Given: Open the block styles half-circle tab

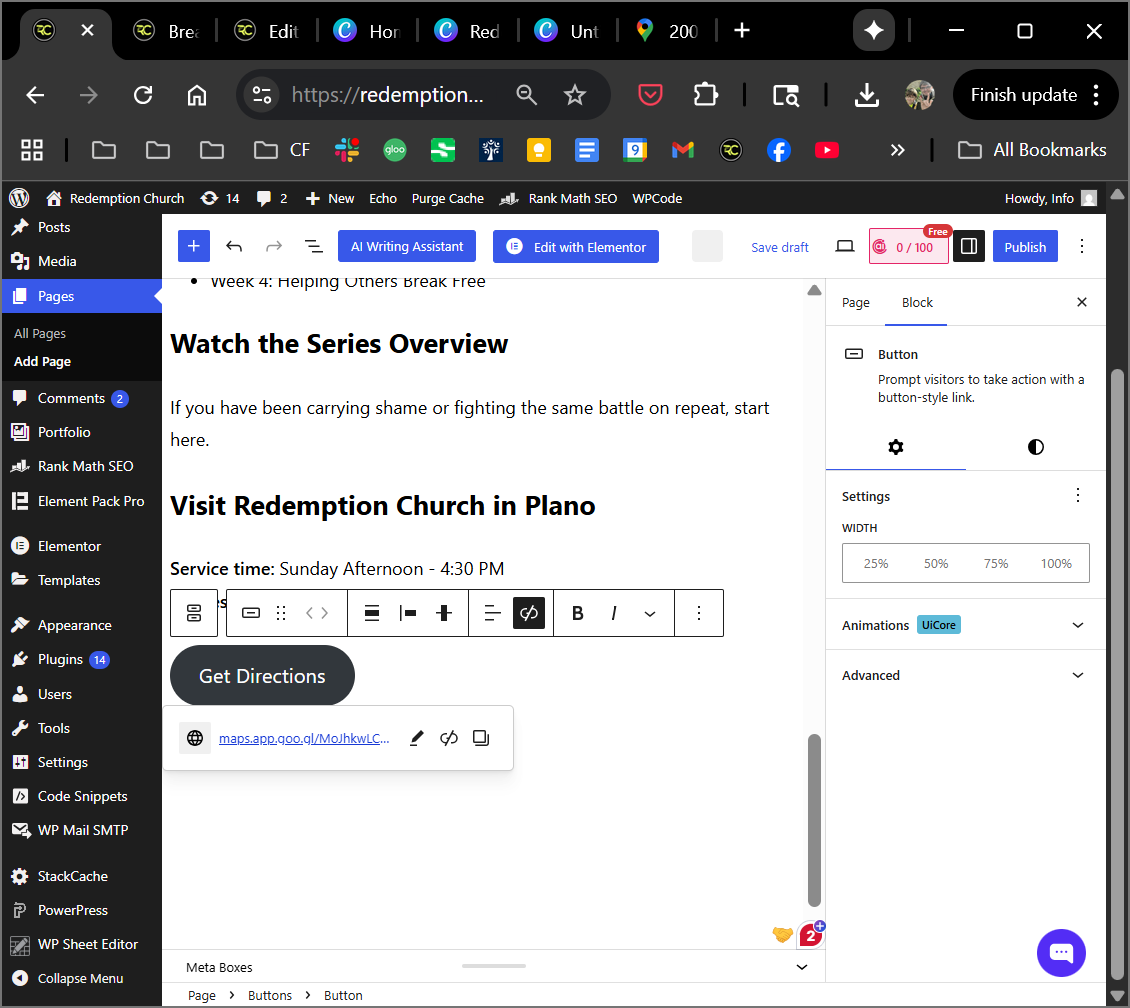Looking at the screenshot, I should (1035, 447).
